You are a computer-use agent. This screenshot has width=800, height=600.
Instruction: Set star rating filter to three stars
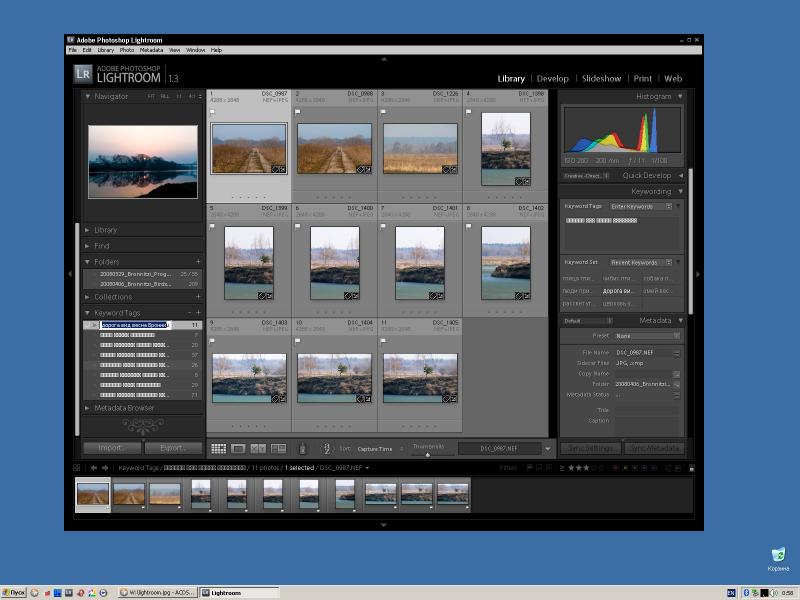pos(586,468)
